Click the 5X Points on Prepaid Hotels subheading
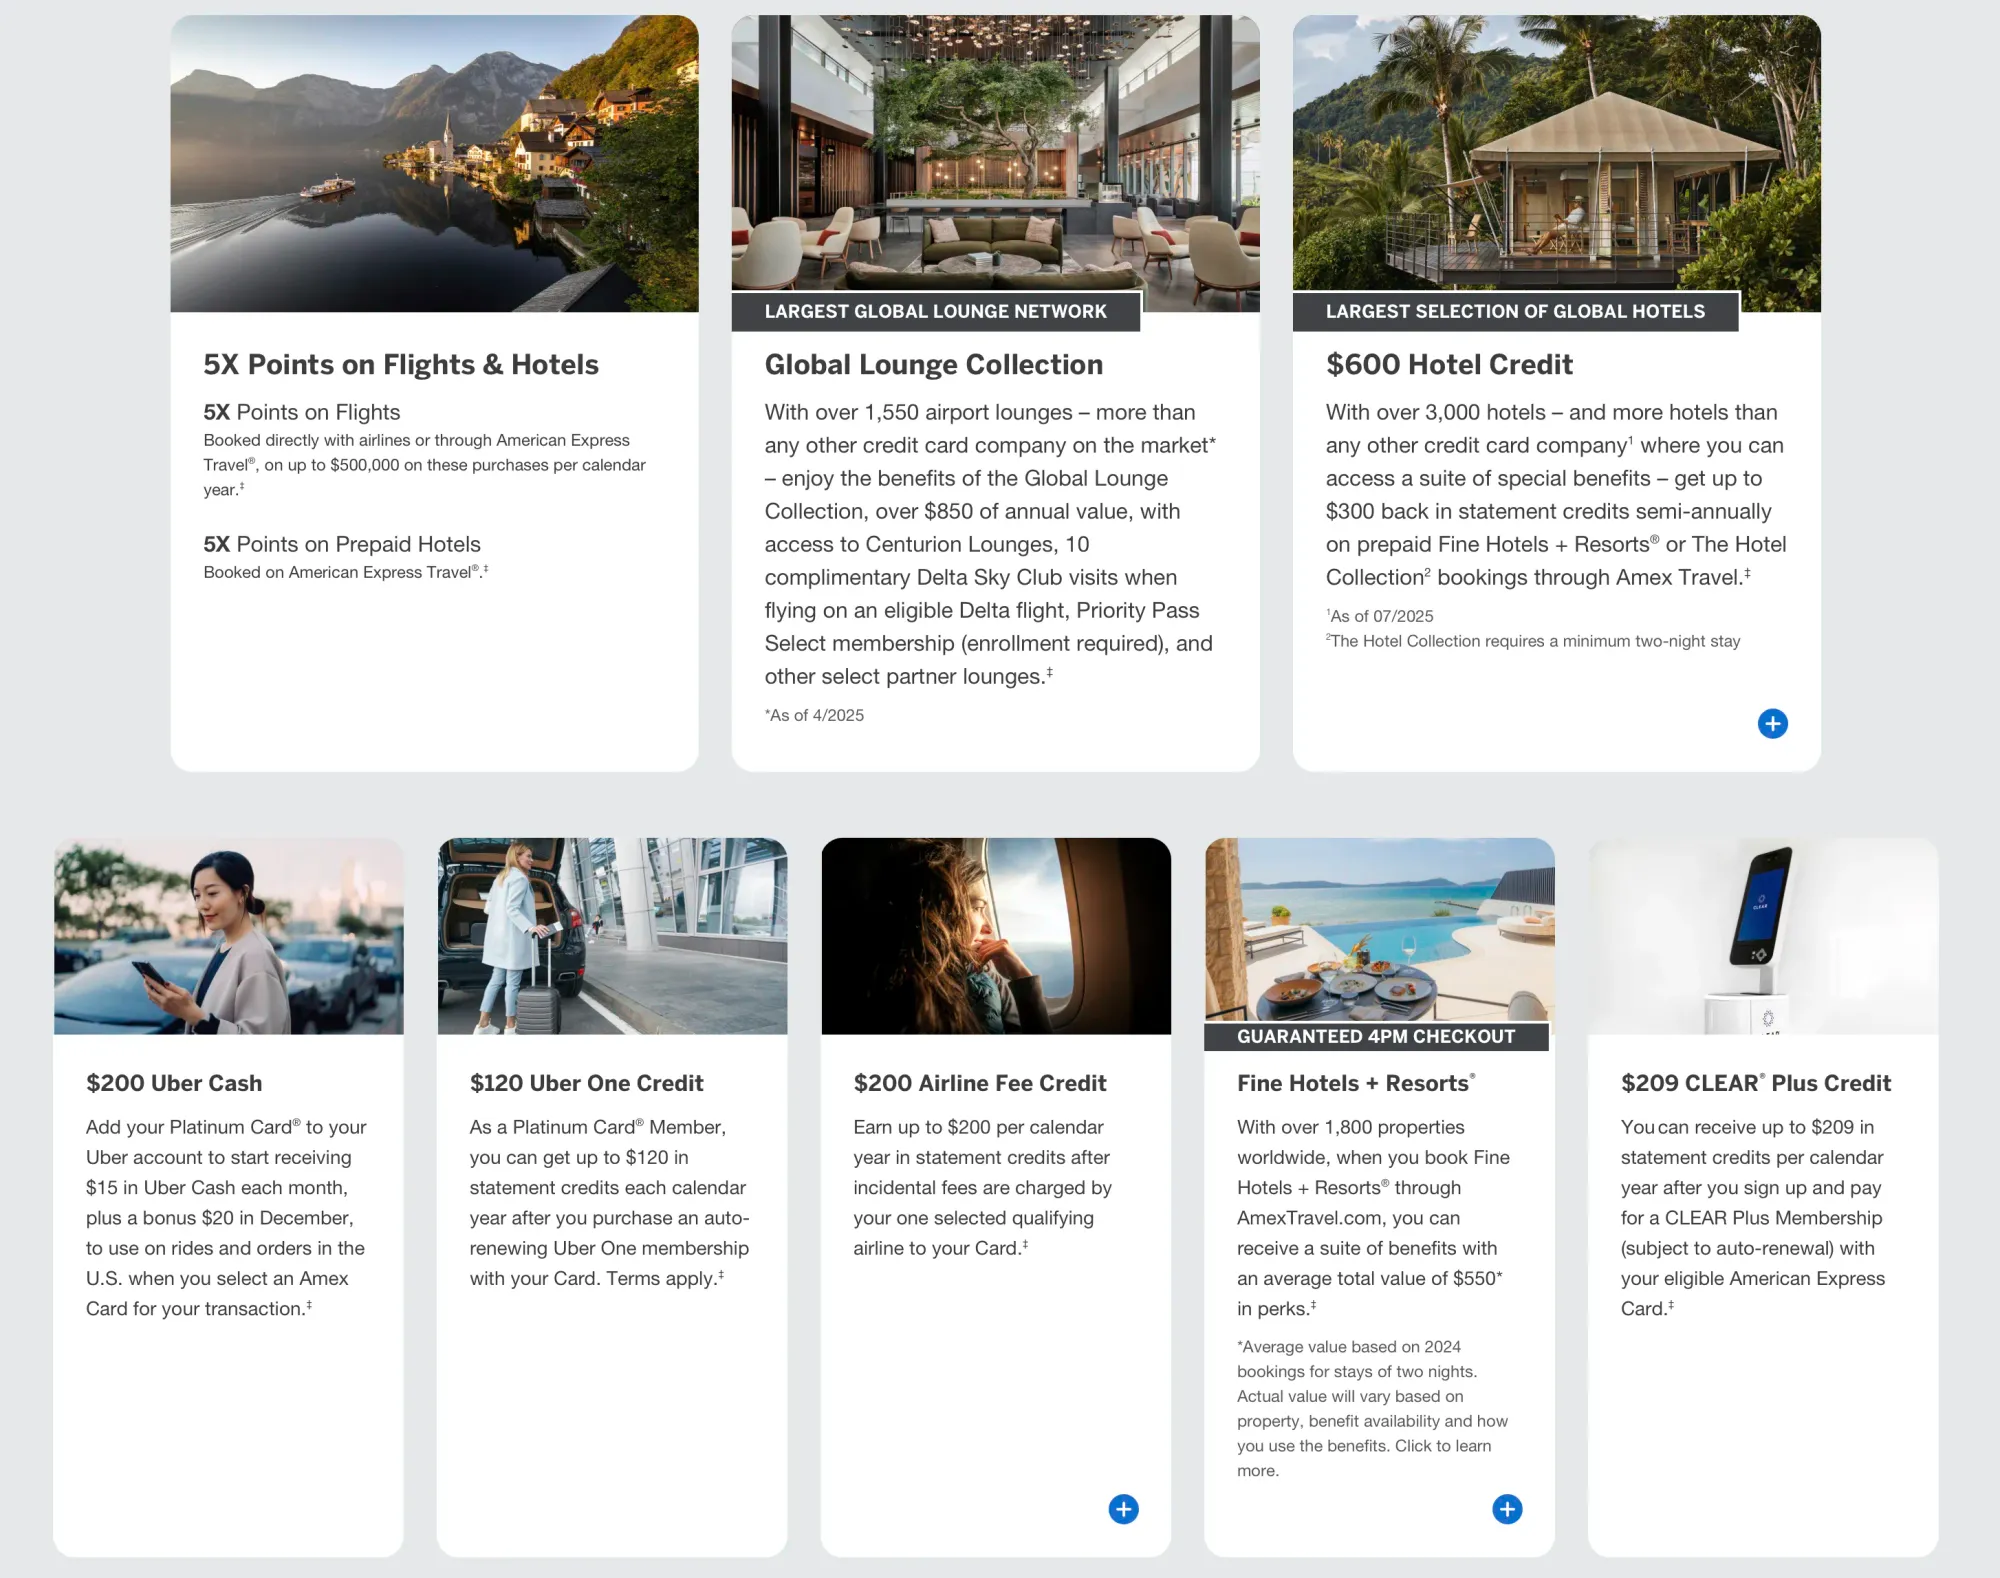 (x=342, y=544)
